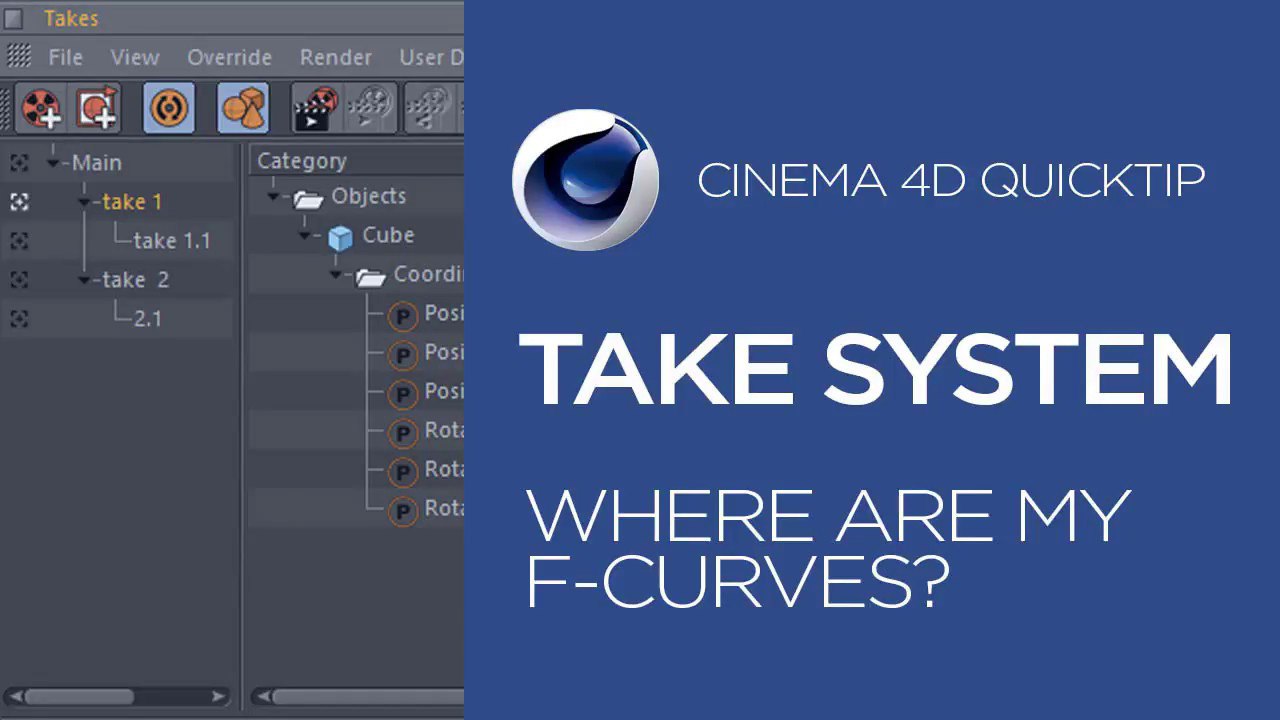The width and height of the screenshot is (1280, 720).
Task: Open the Override menu
Action: point(229,57)
